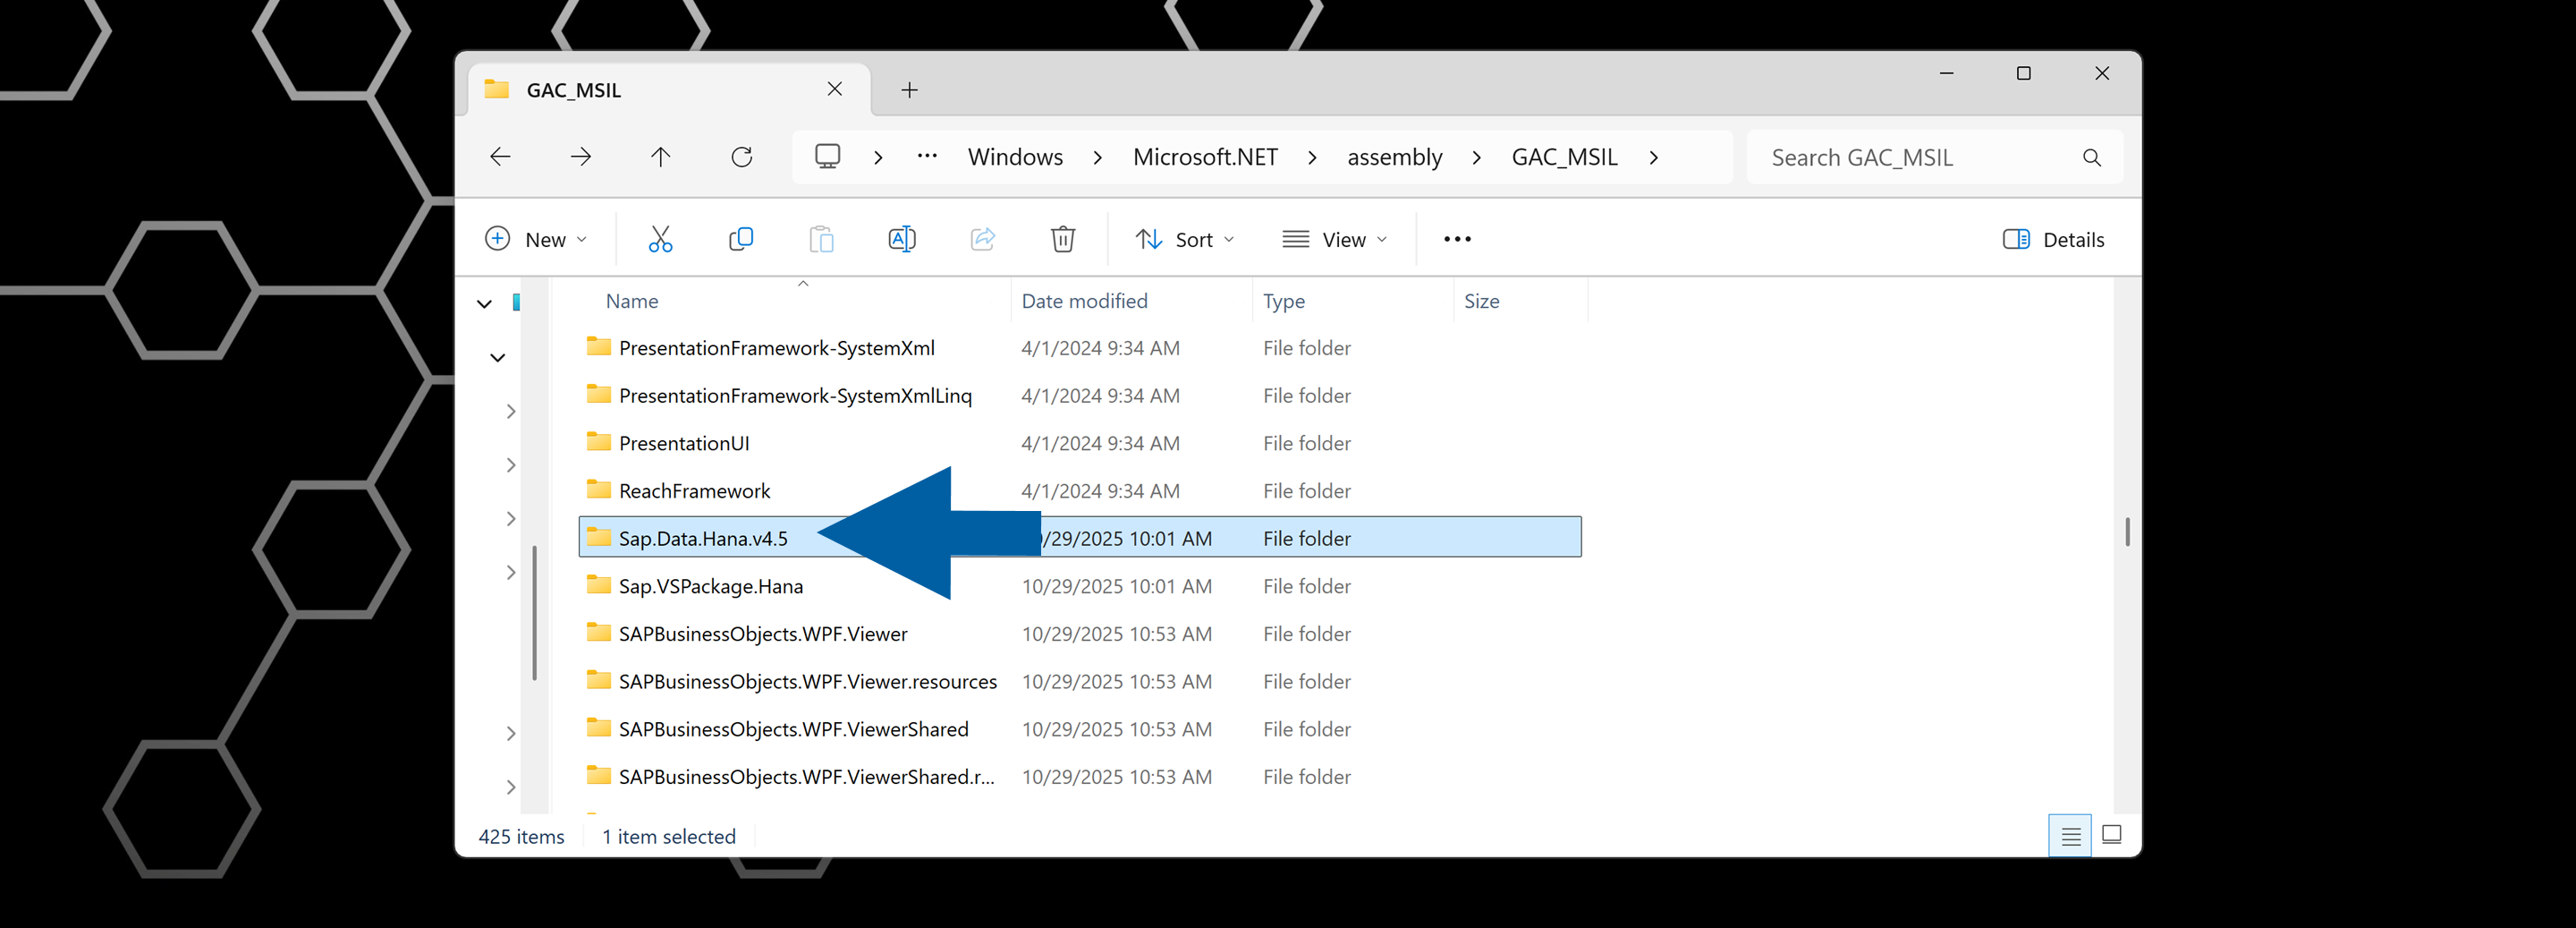This screenshot has height=928, width=2576.
Task: Copy the selected folder
Action: [x=741, y=238]
